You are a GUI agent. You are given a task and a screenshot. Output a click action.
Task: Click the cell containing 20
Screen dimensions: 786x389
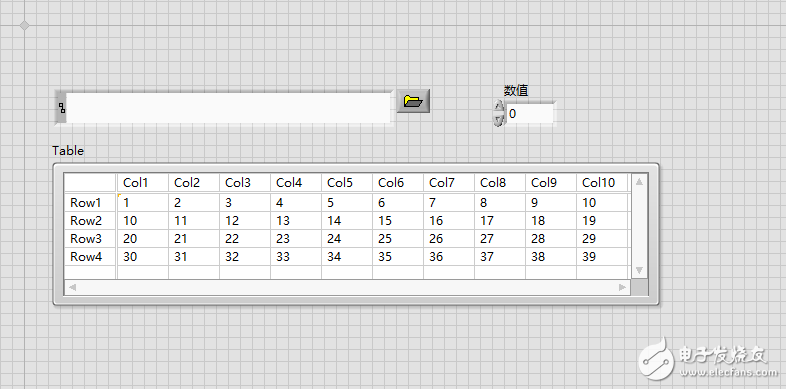[143, 239]
